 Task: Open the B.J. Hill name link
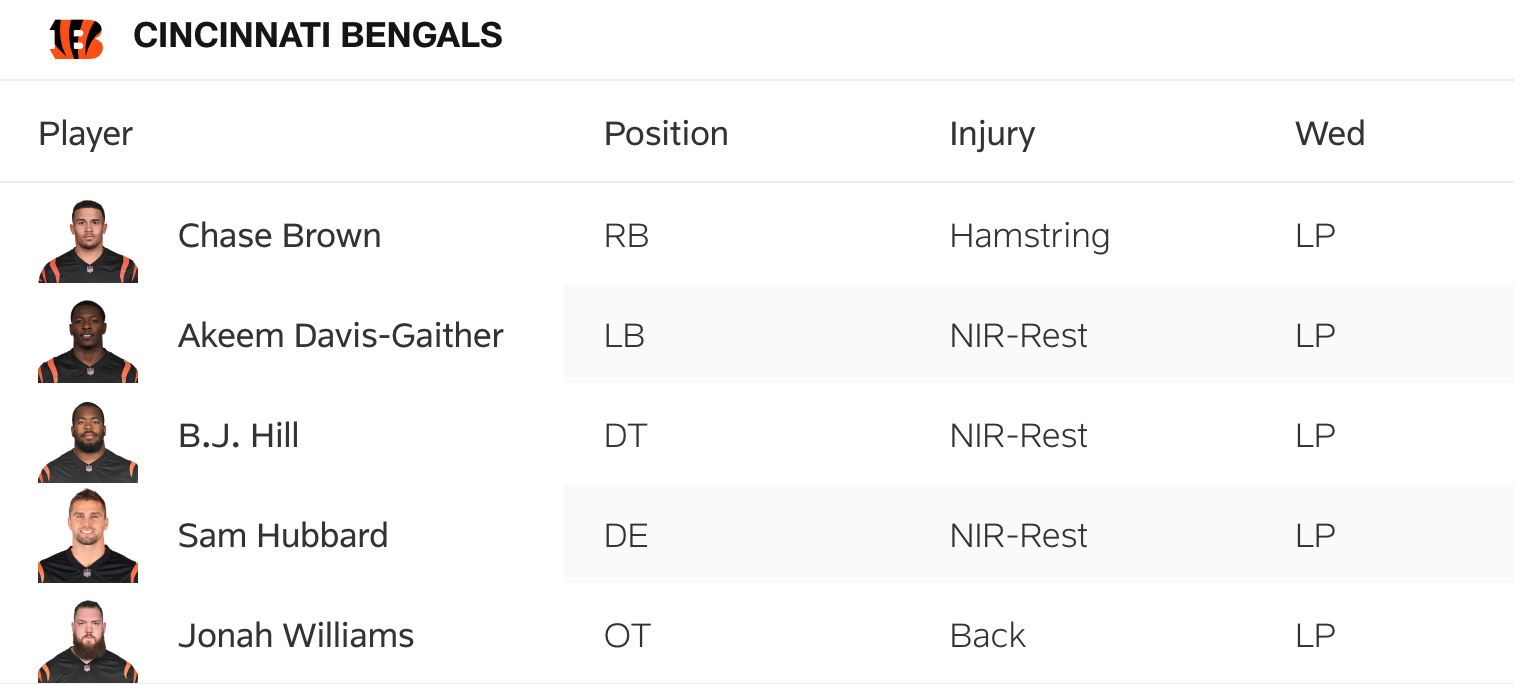[x=238, y=436]
